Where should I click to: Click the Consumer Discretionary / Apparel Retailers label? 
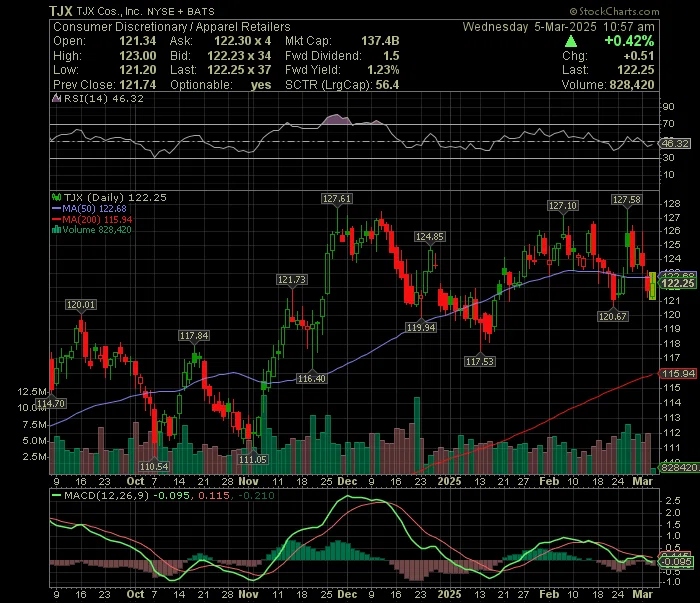tap(172, 27)
